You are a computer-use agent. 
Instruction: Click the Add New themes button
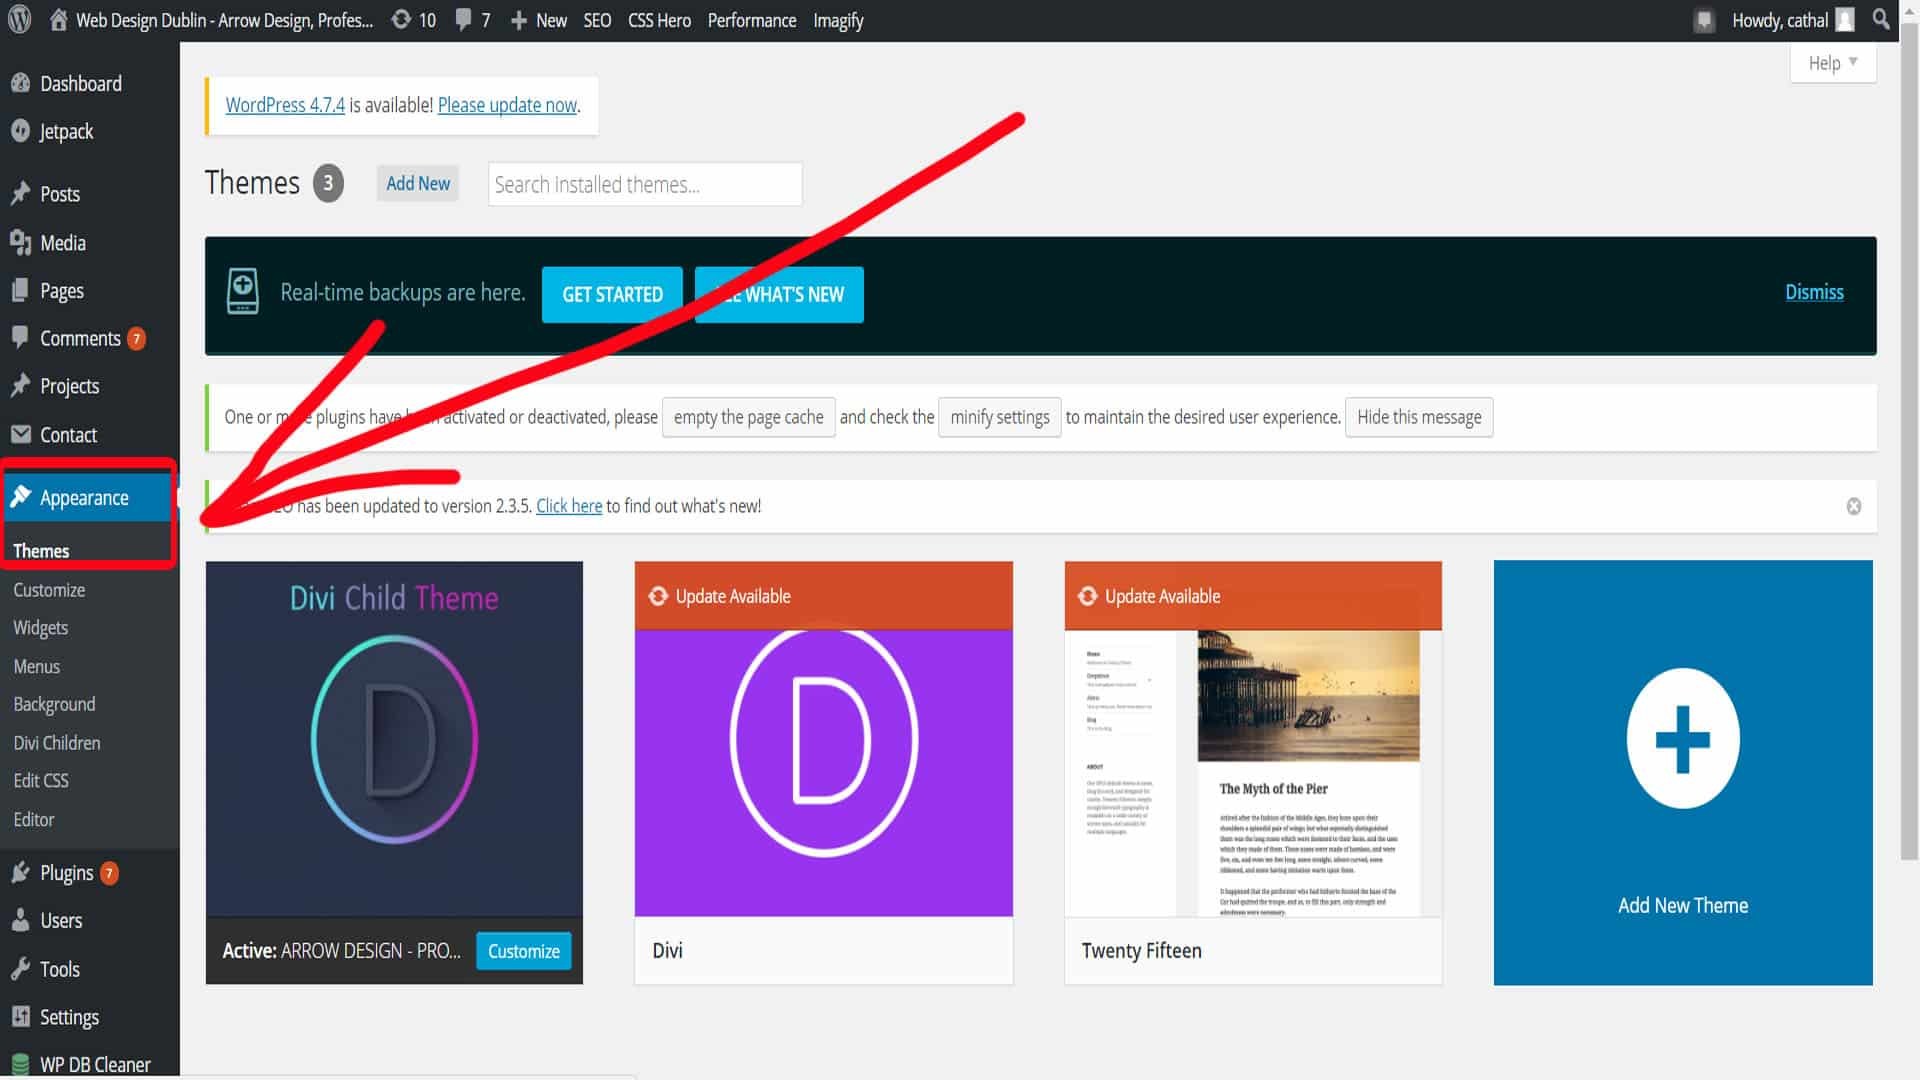(x=418, y=183)
